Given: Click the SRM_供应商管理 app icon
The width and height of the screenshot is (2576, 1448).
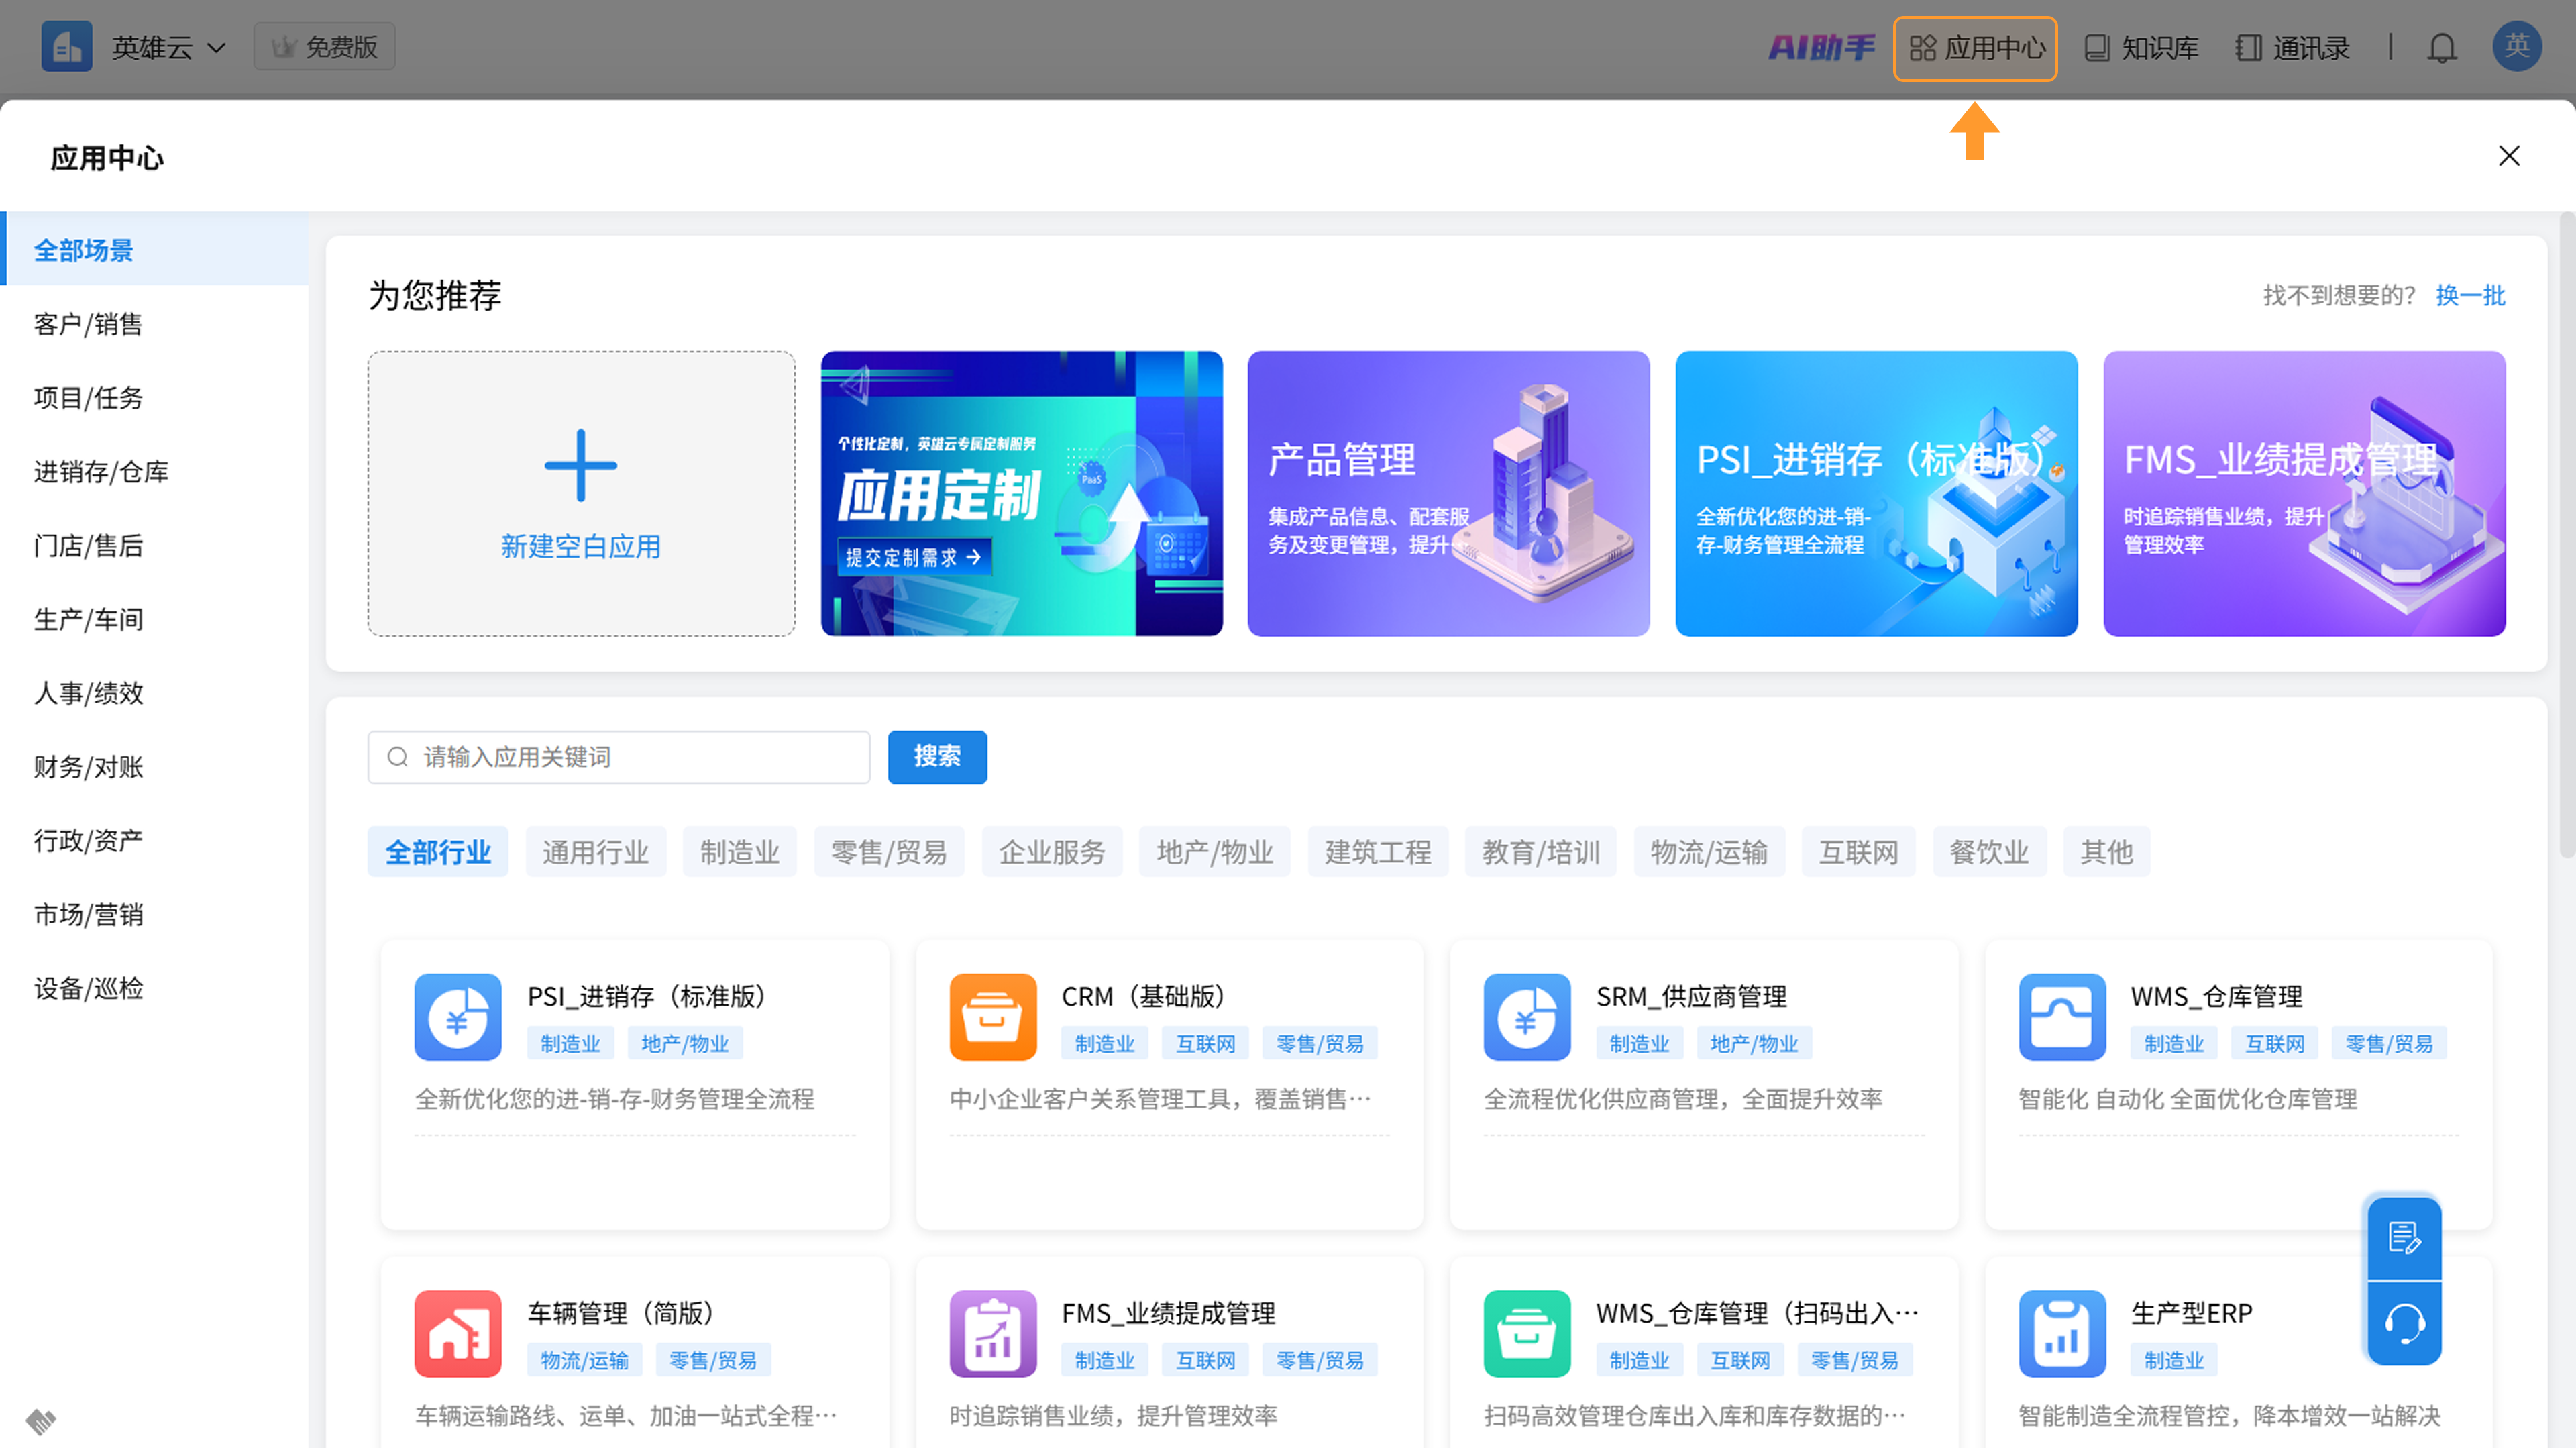Looking at the screenshot, I should [x=1527, y=1017].
